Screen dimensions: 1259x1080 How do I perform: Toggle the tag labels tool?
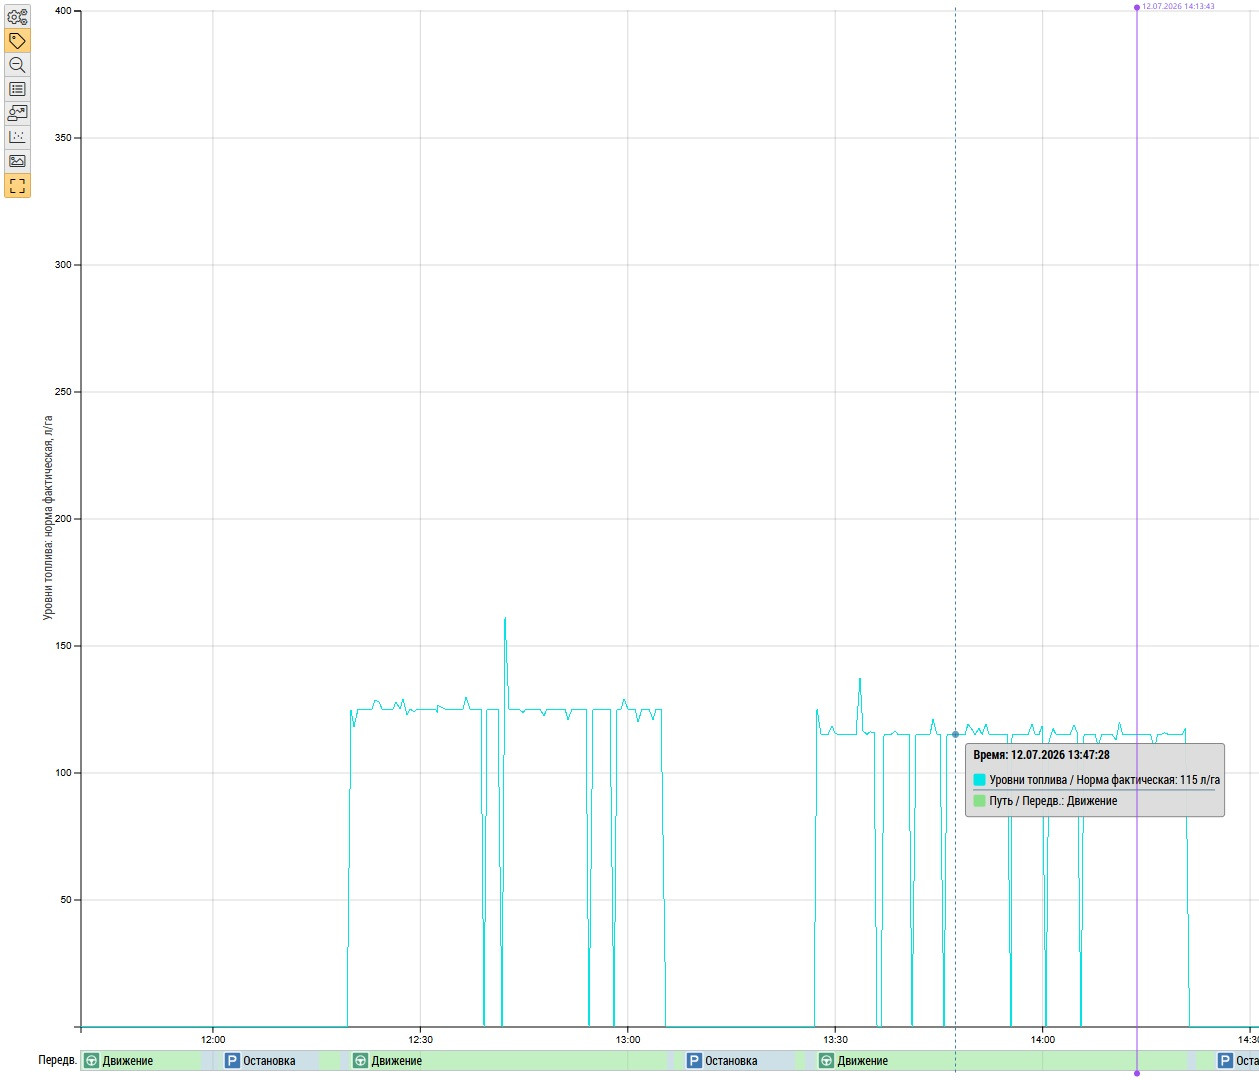17,41
